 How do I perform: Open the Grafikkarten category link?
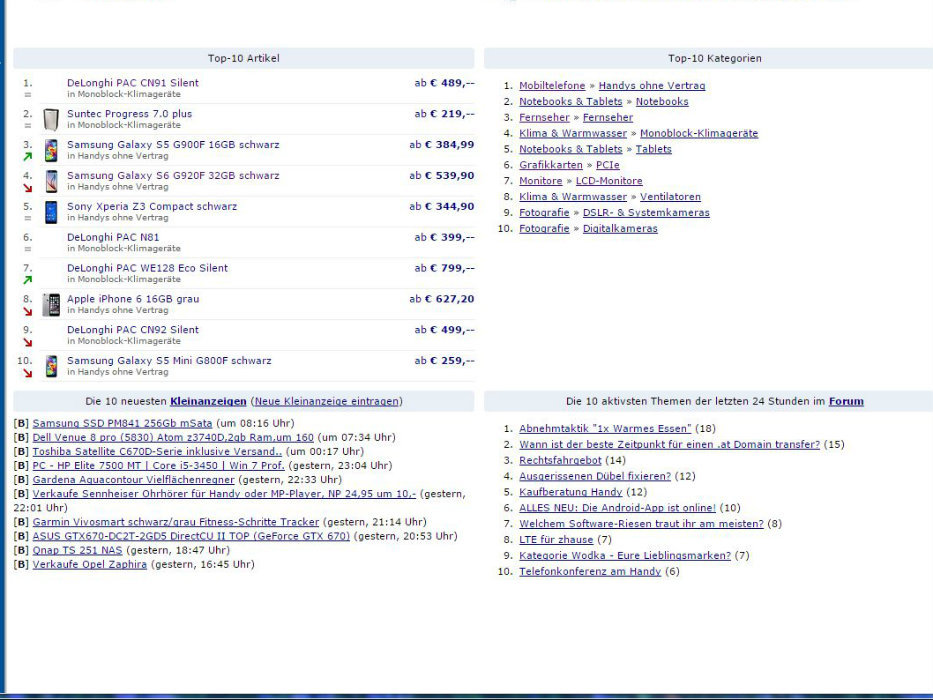(550, 165)
